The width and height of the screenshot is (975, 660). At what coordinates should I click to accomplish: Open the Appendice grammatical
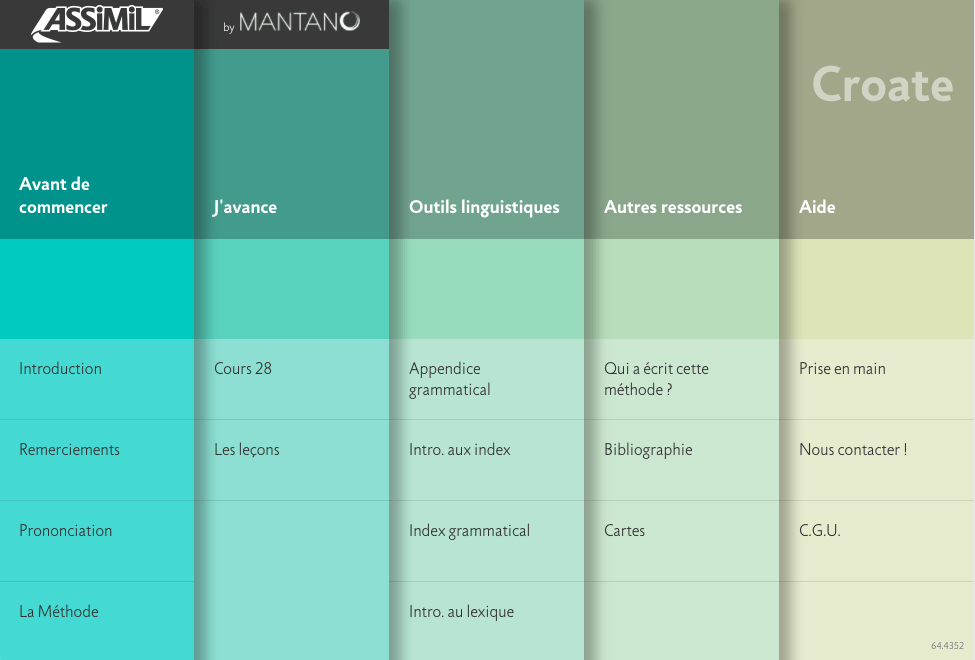point(450,379)
